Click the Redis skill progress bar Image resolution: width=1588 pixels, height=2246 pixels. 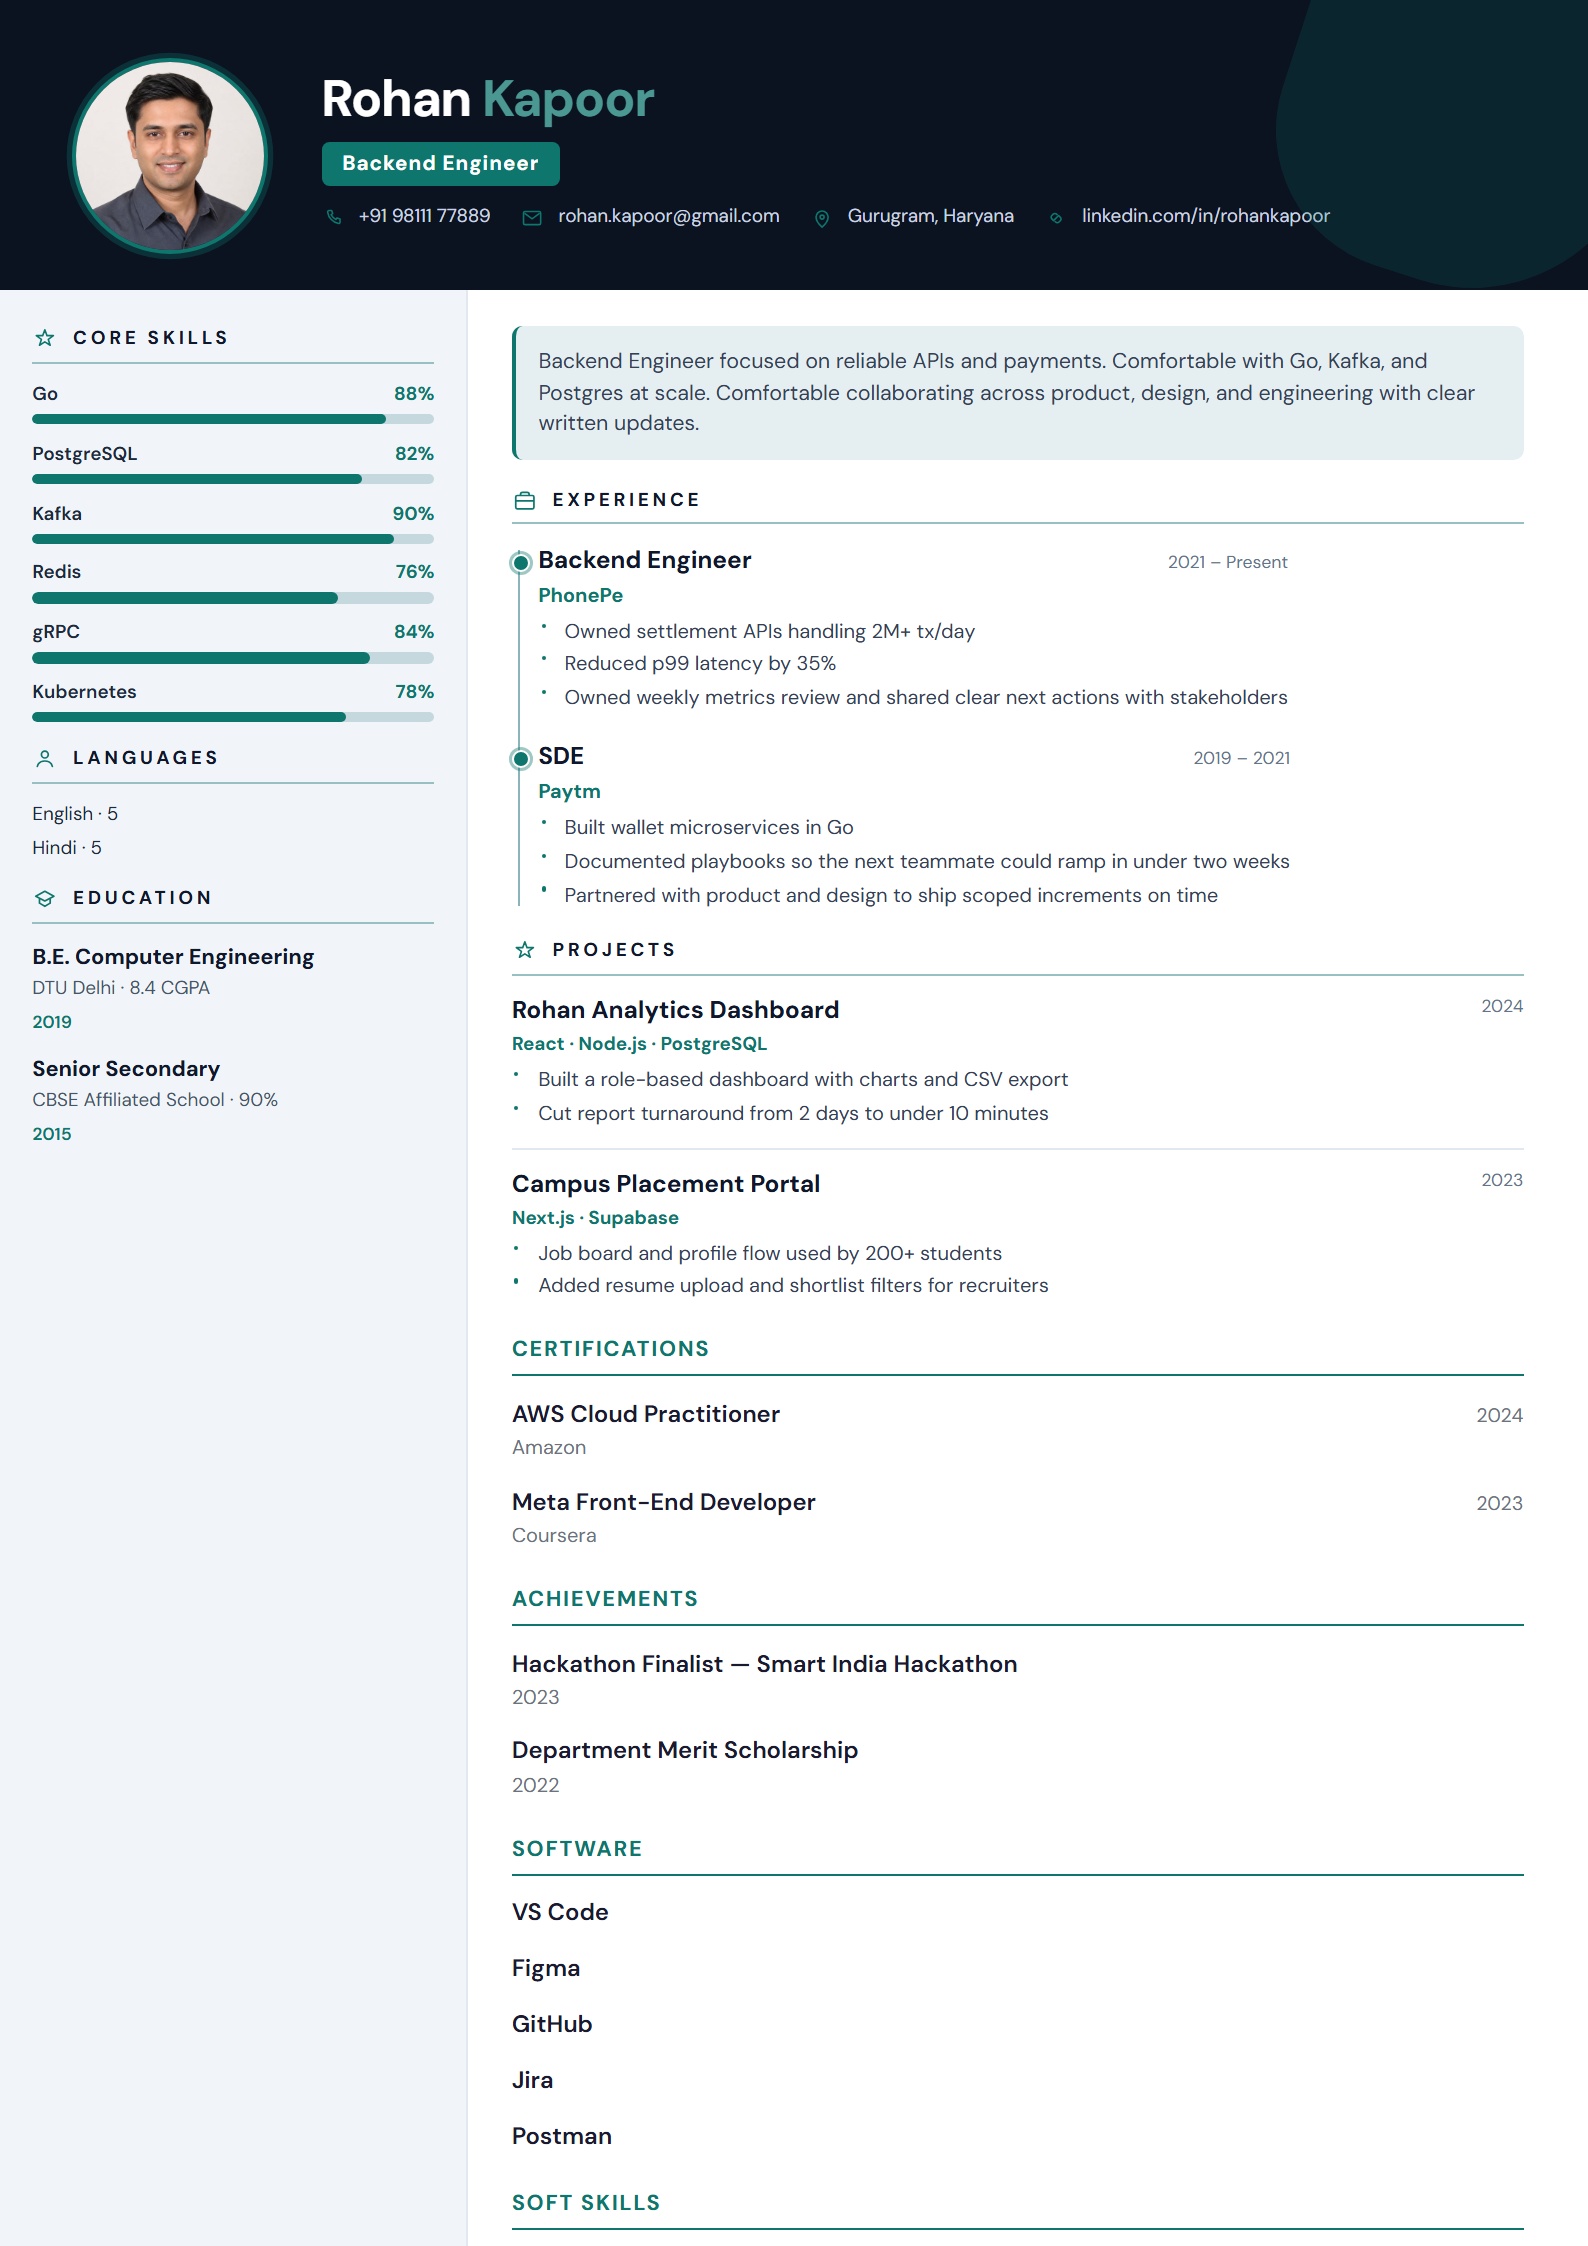coord(233,598)
